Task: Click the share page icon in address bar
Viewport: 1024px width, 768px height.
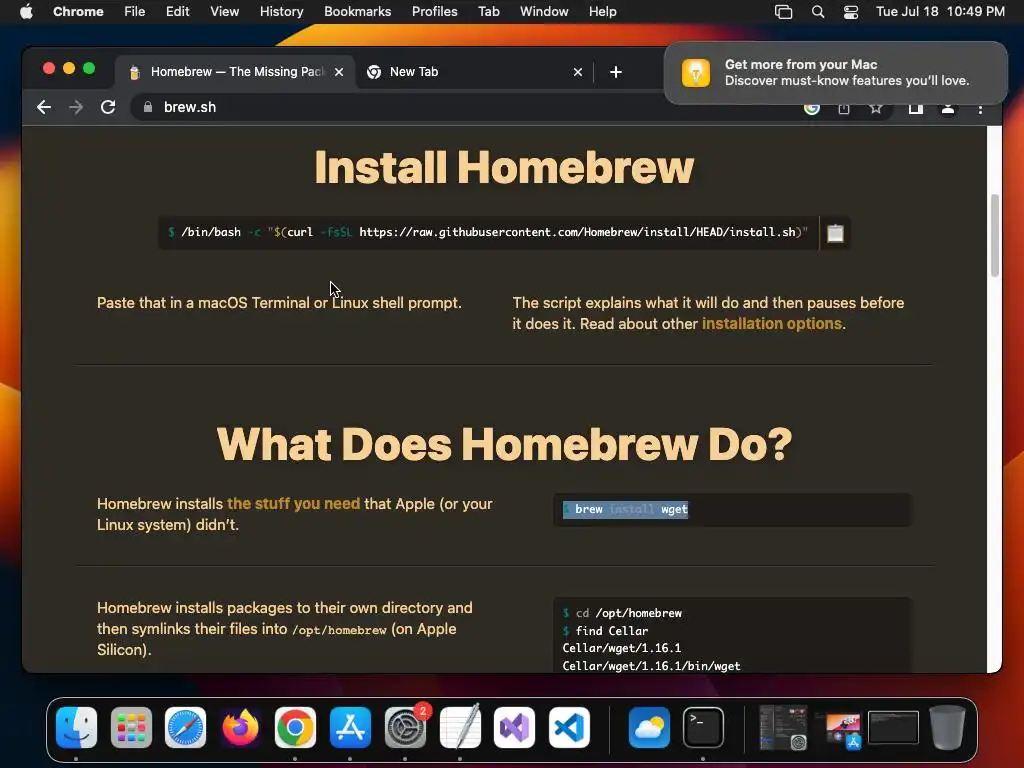Action: pyautogui.click(x=844, y=109)
